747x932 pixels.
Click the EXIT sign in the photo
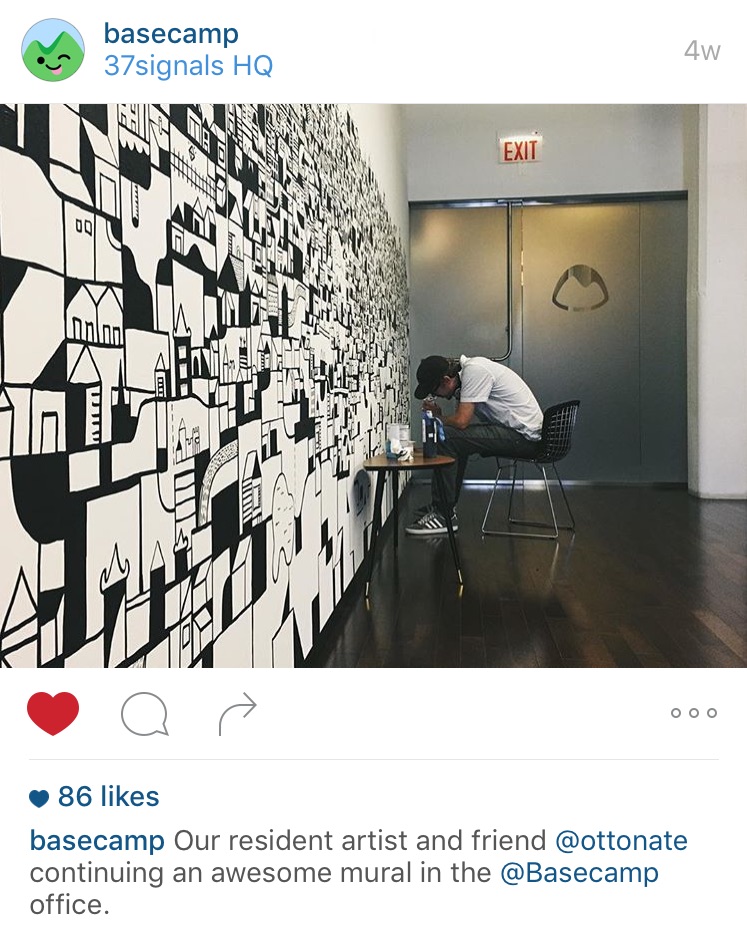click(520, 148)
